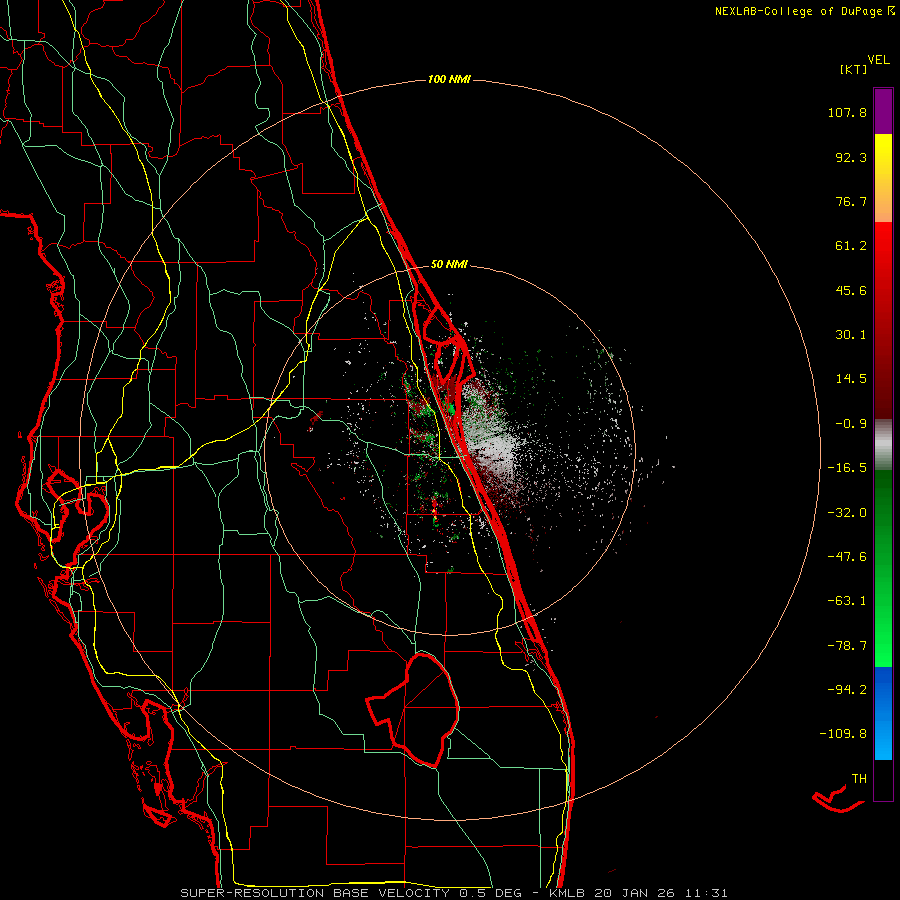900x900 pixels.
Task: Click the KMLB radar site identifier
Action: pos(567,893)
